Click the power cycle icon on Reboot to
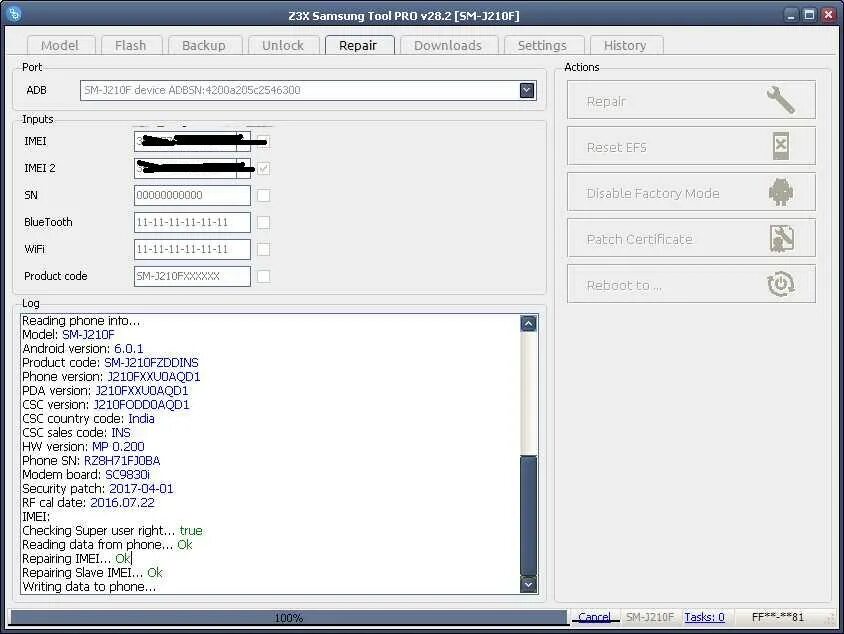Viewport: 844px width, 634px height. click(x=780, y=284)
